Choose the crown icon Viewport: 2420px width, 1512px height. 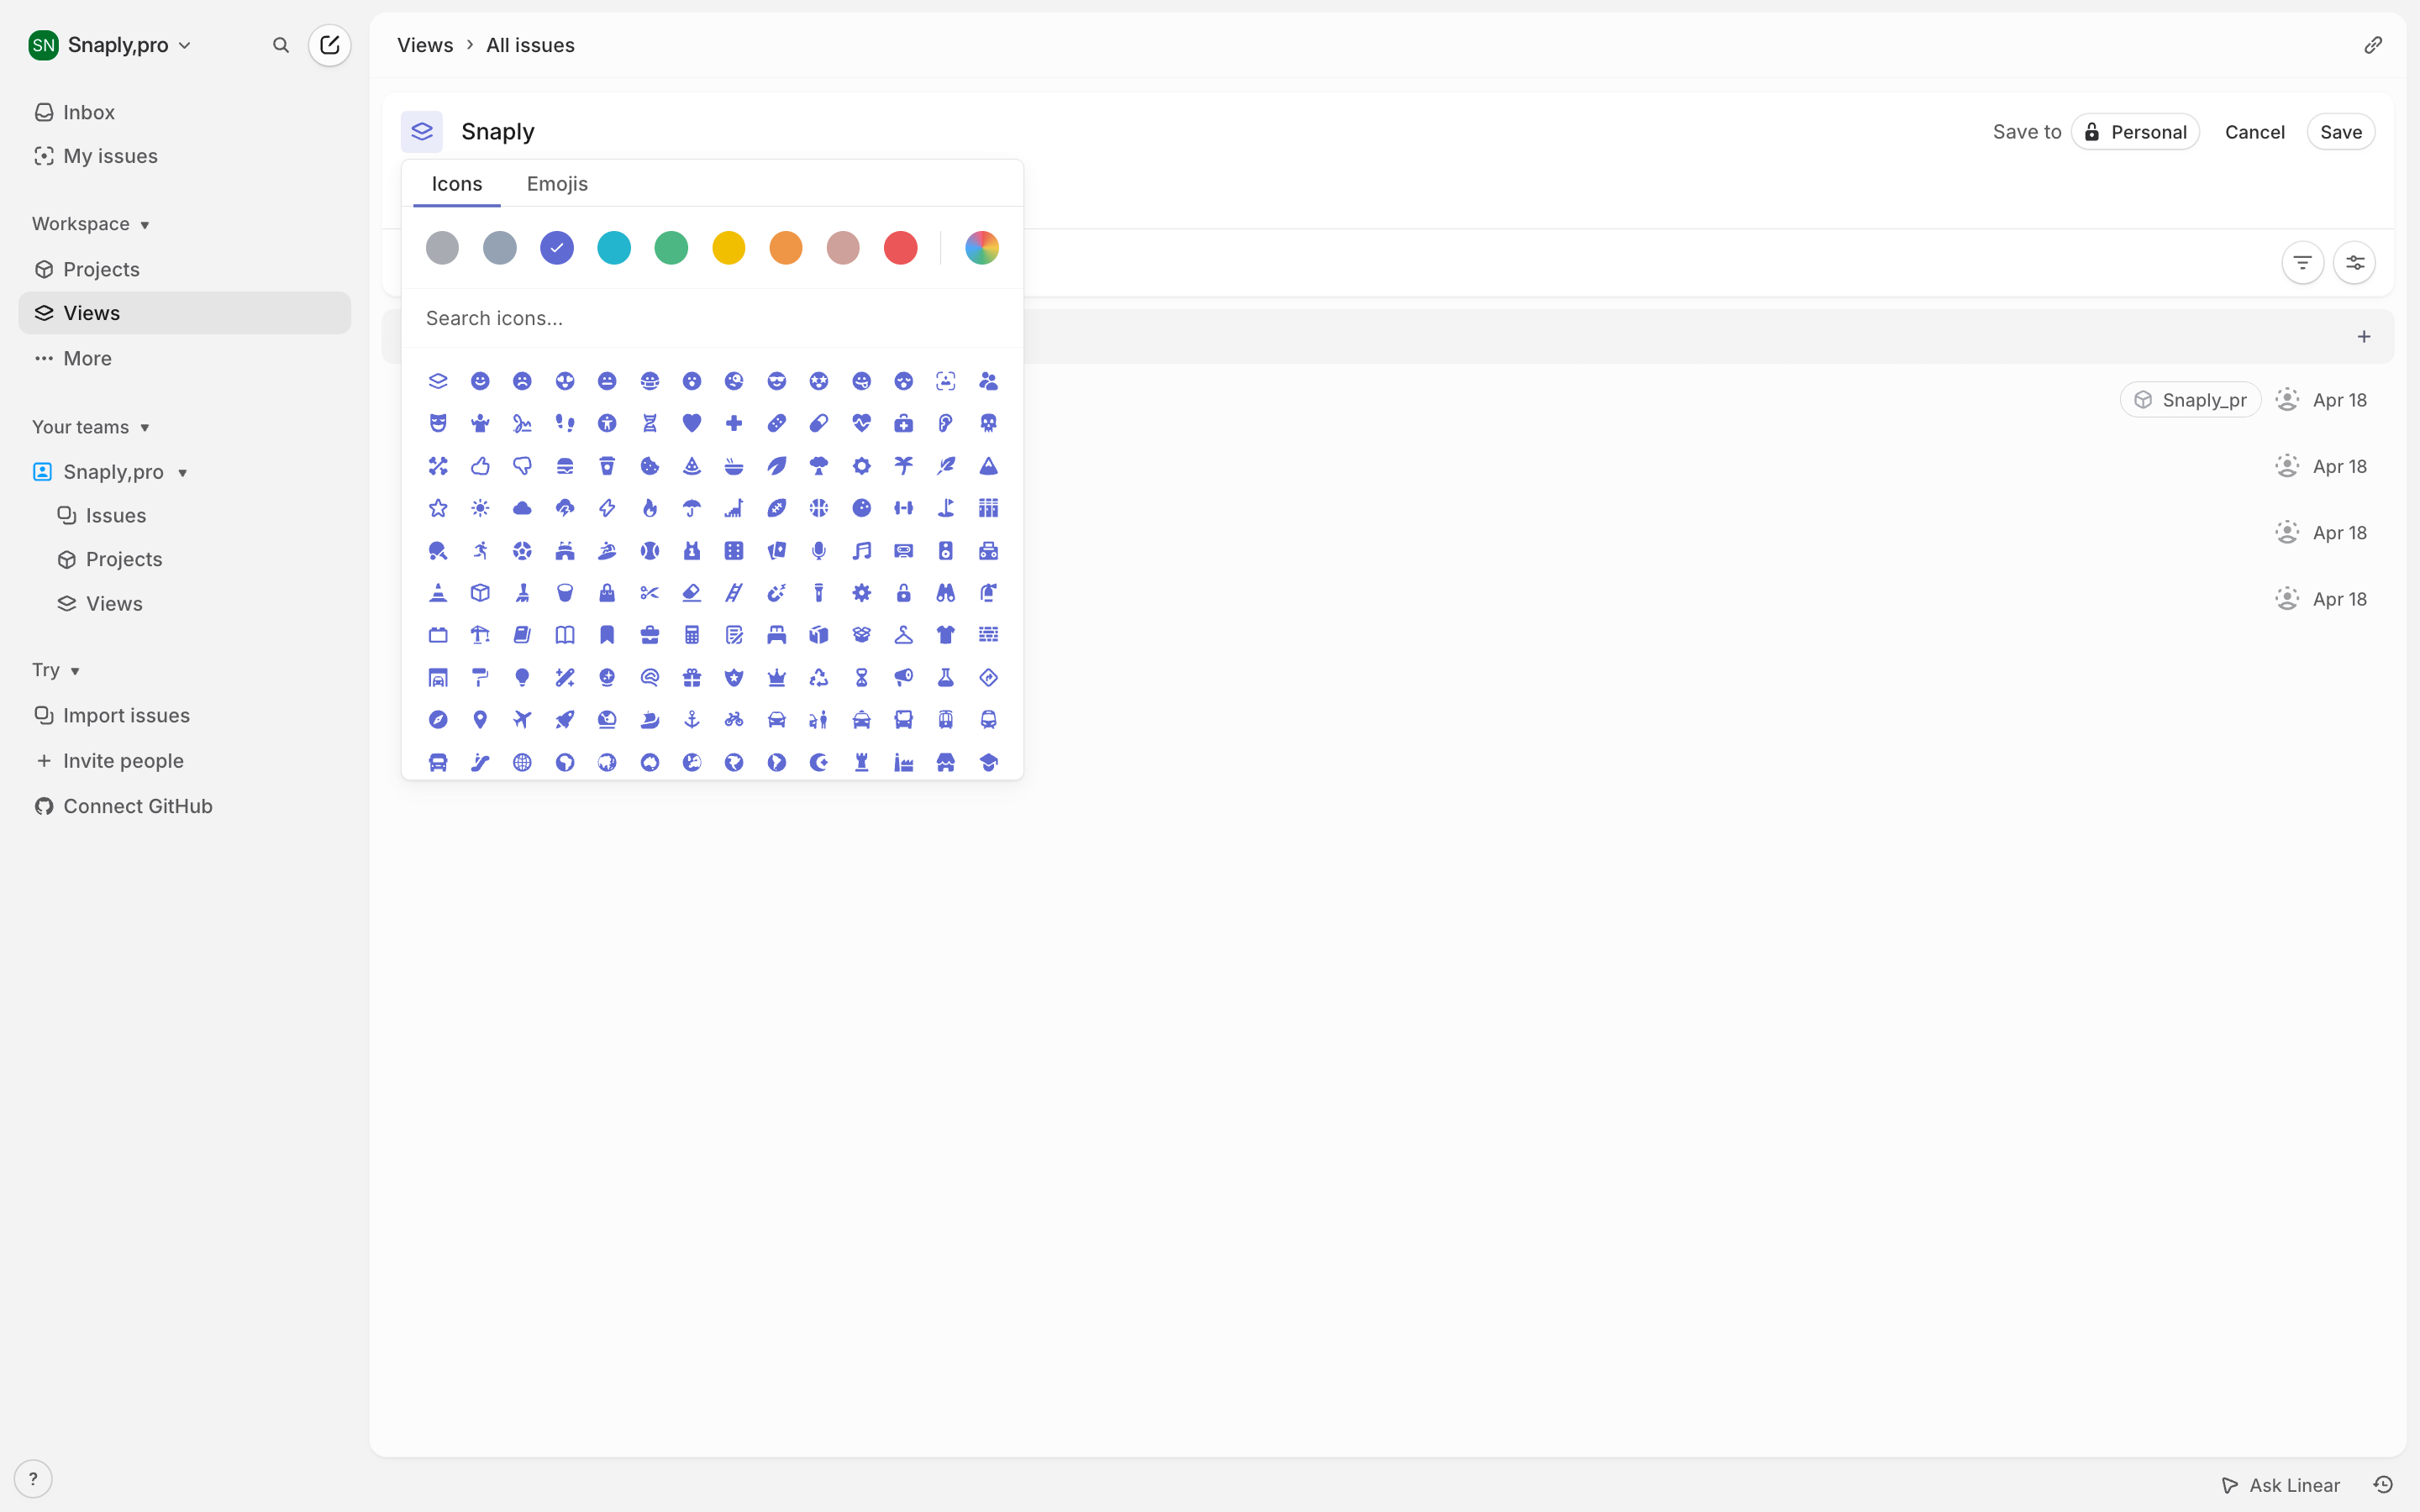coord(777,678)
